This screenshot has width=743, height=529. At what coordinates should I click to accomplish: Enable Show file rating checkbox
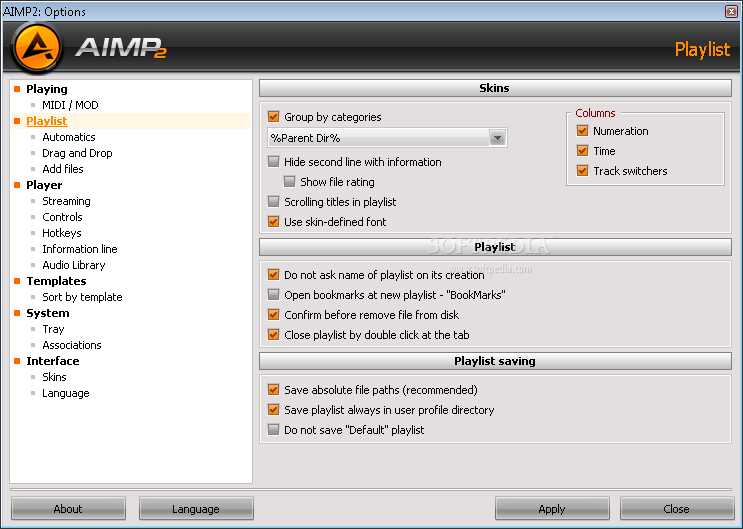(290, 182)
